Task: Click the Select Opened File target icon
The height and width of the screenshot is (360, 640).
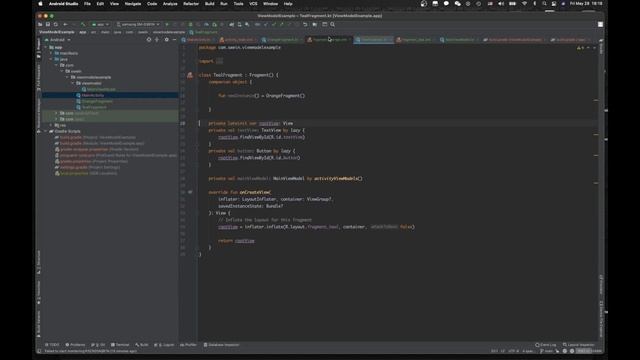Action: pyautogui.click(x=149, y=40)
